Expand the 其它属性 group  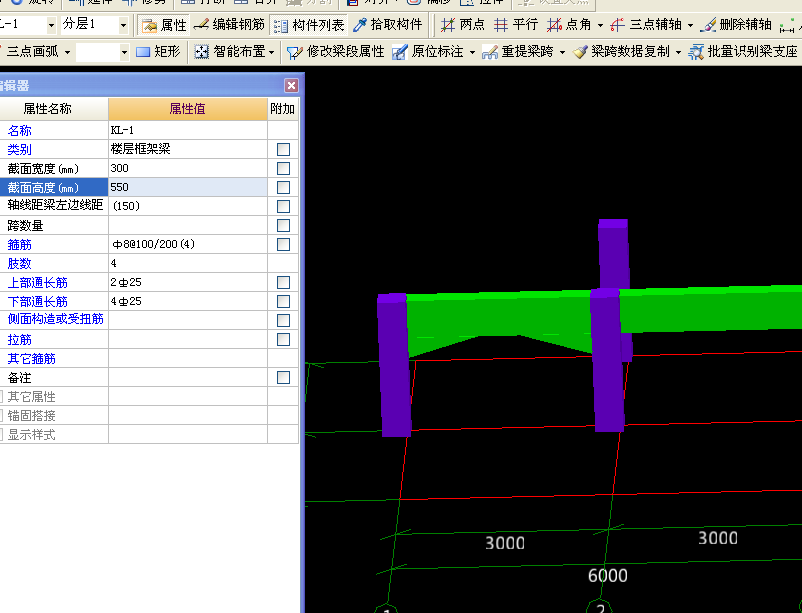tap(1, 396)
